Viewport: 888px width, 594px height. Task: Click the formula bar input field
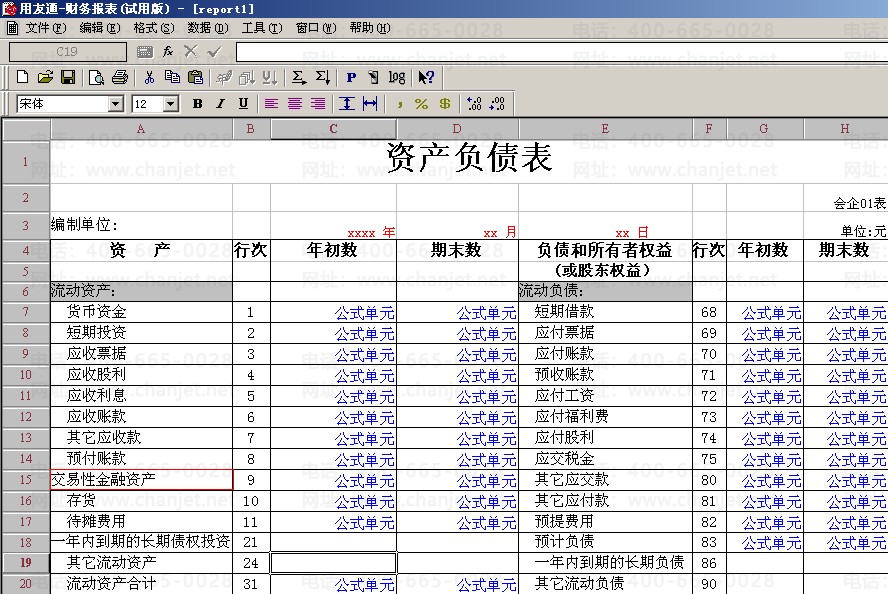pyautogui.click(x=561, y=52)
